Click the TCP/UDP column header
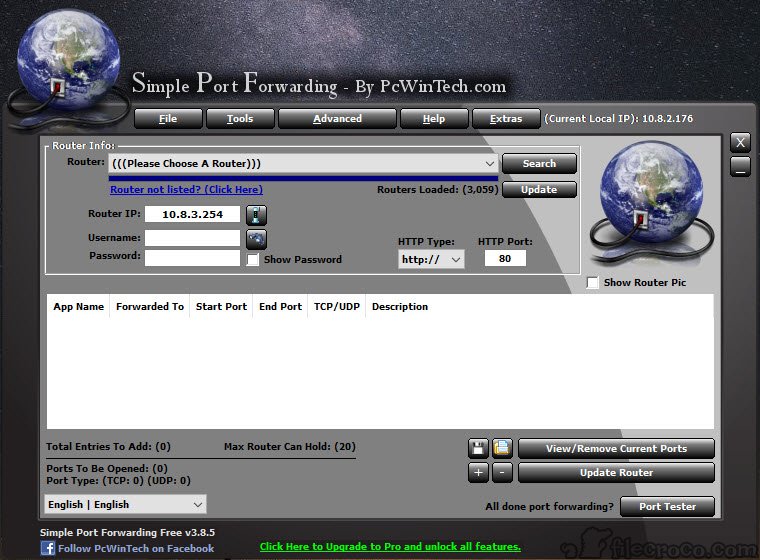Image resolution: width=760 pixels, height=560 pixels. tap(336, 306)
